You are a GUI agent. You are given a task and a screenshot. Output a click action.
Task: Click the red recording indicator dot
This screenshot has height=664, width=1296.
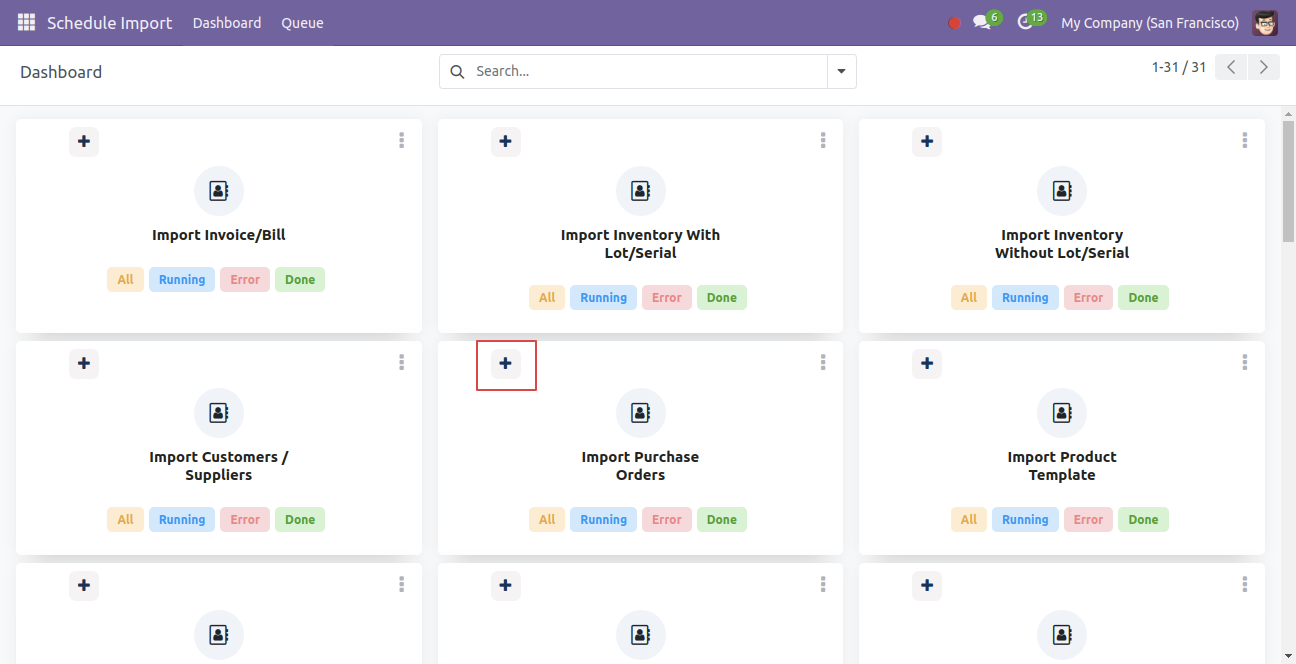click(954, 23)
